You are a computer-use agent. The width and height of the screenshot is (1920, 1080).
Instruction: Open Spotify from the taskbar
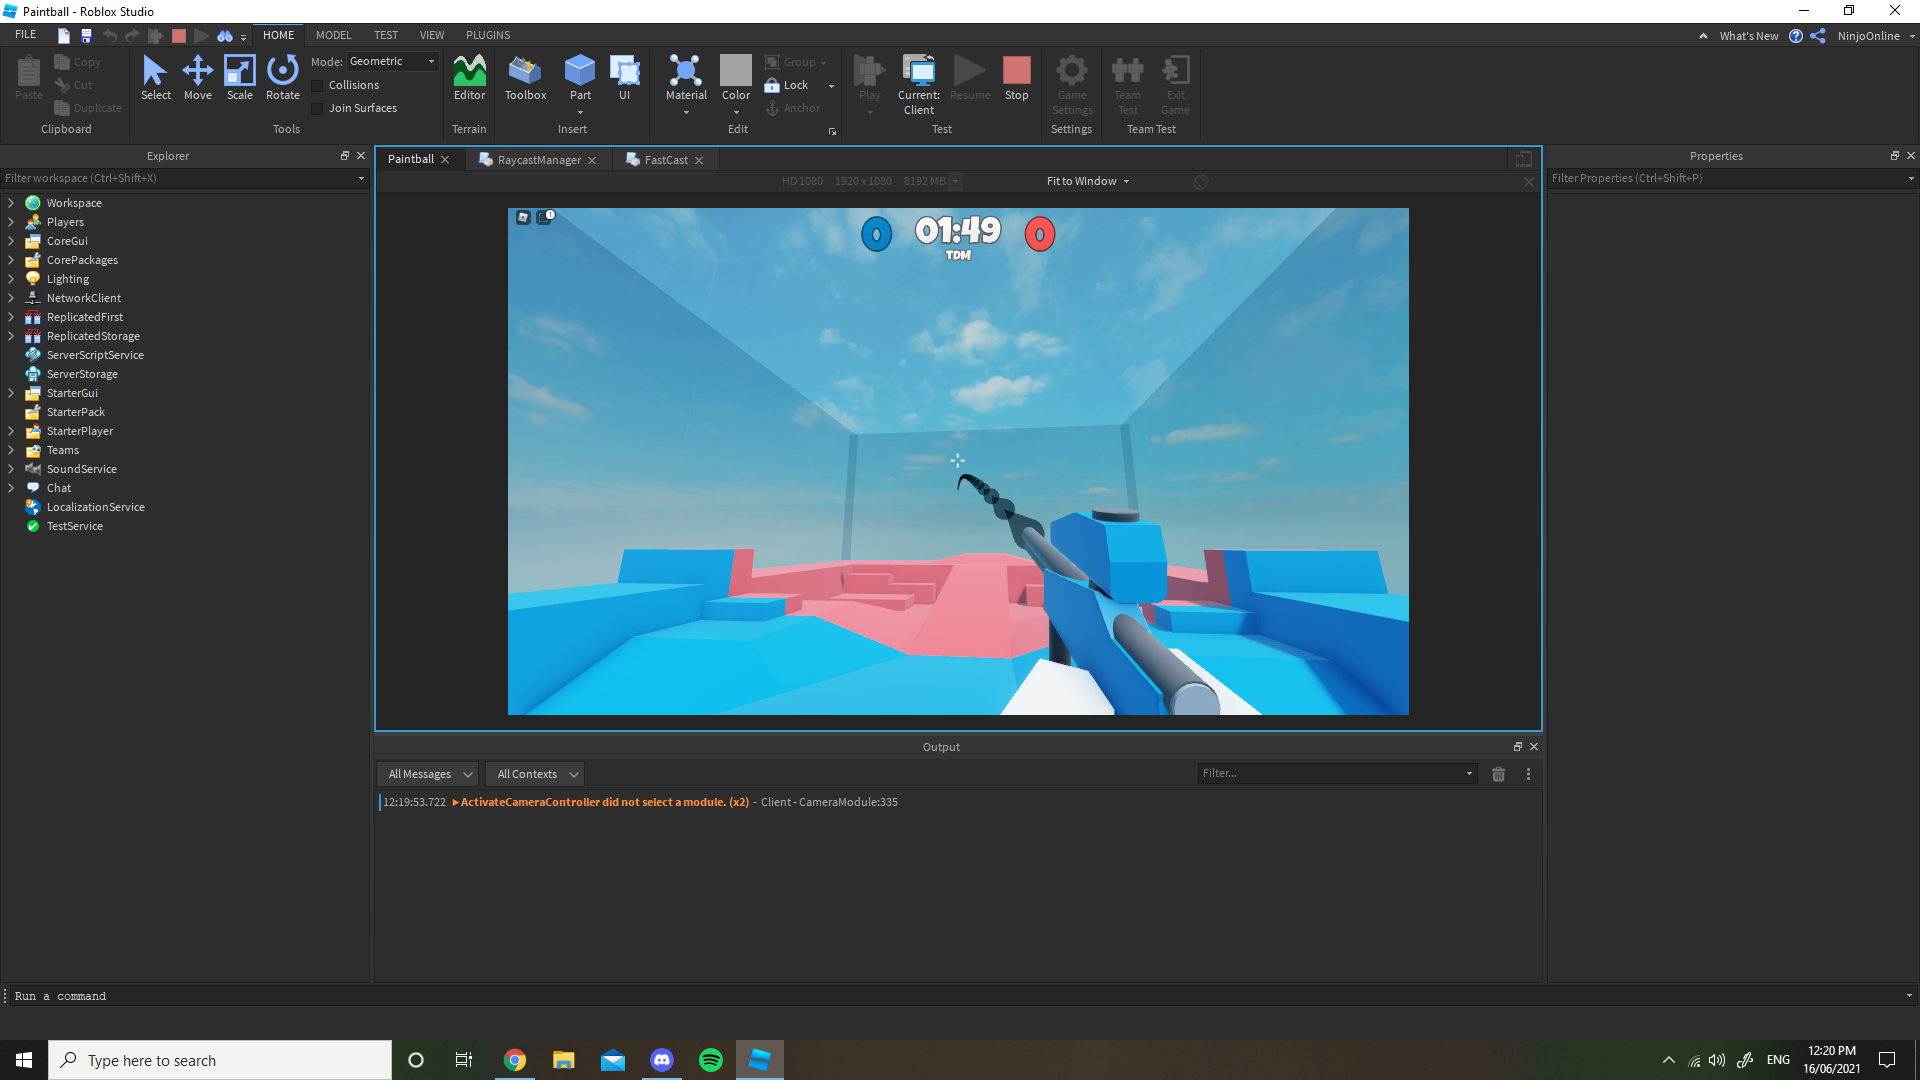point(711,1060)
